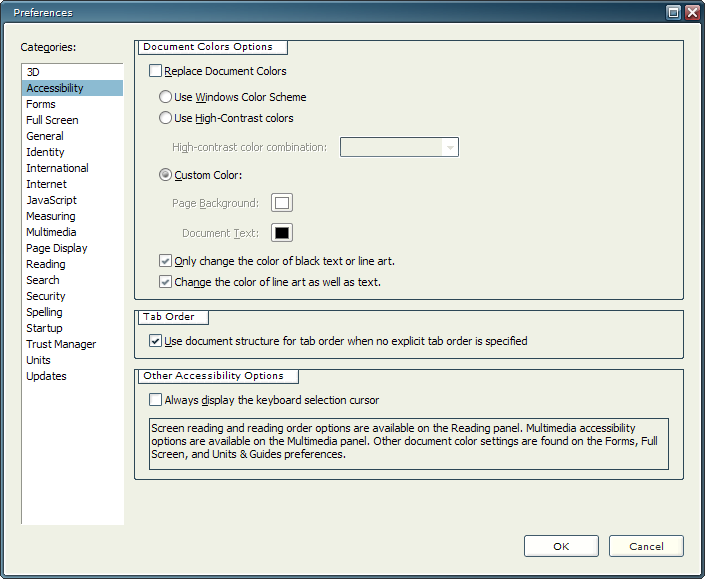The image size is (705, 579).
Task: Open Updates preferences category
Action: point(72,376)
